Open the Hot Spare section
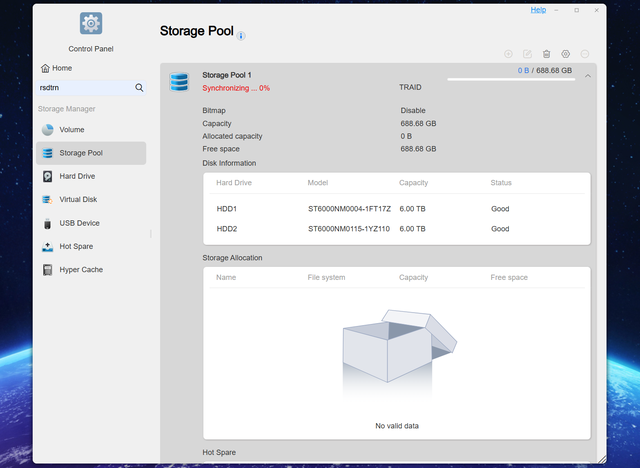Screen dimensions: 640x468 (x=91, y=246)
